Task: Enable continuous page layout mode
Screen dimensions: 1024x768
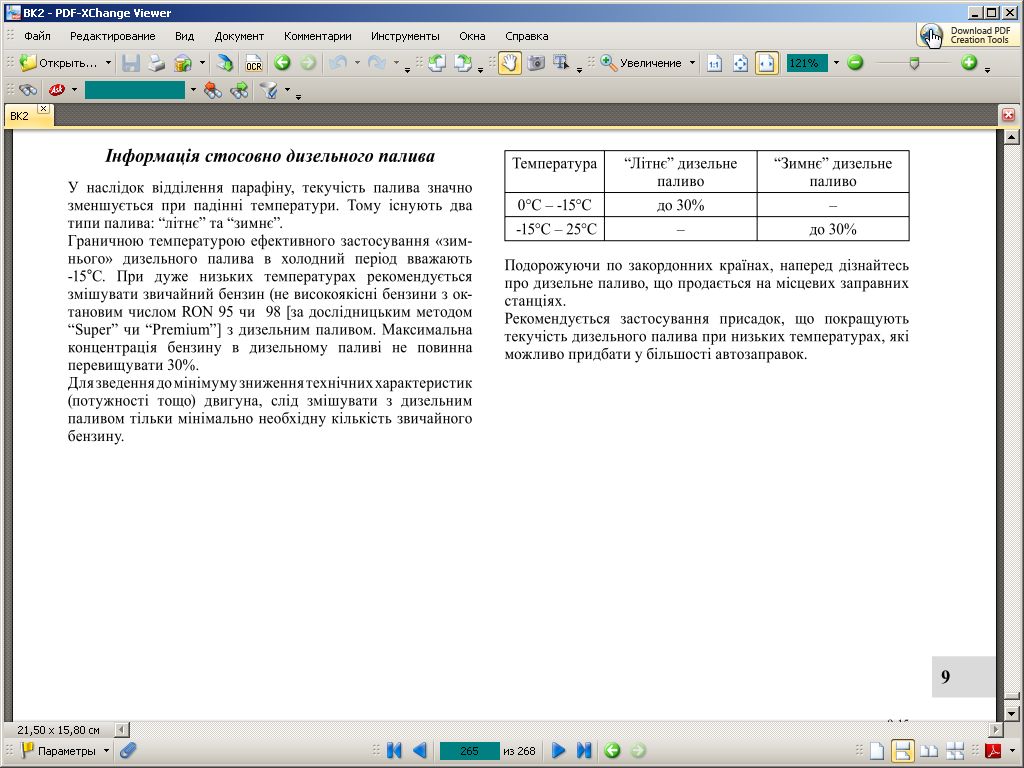Action: click(903, 750)
